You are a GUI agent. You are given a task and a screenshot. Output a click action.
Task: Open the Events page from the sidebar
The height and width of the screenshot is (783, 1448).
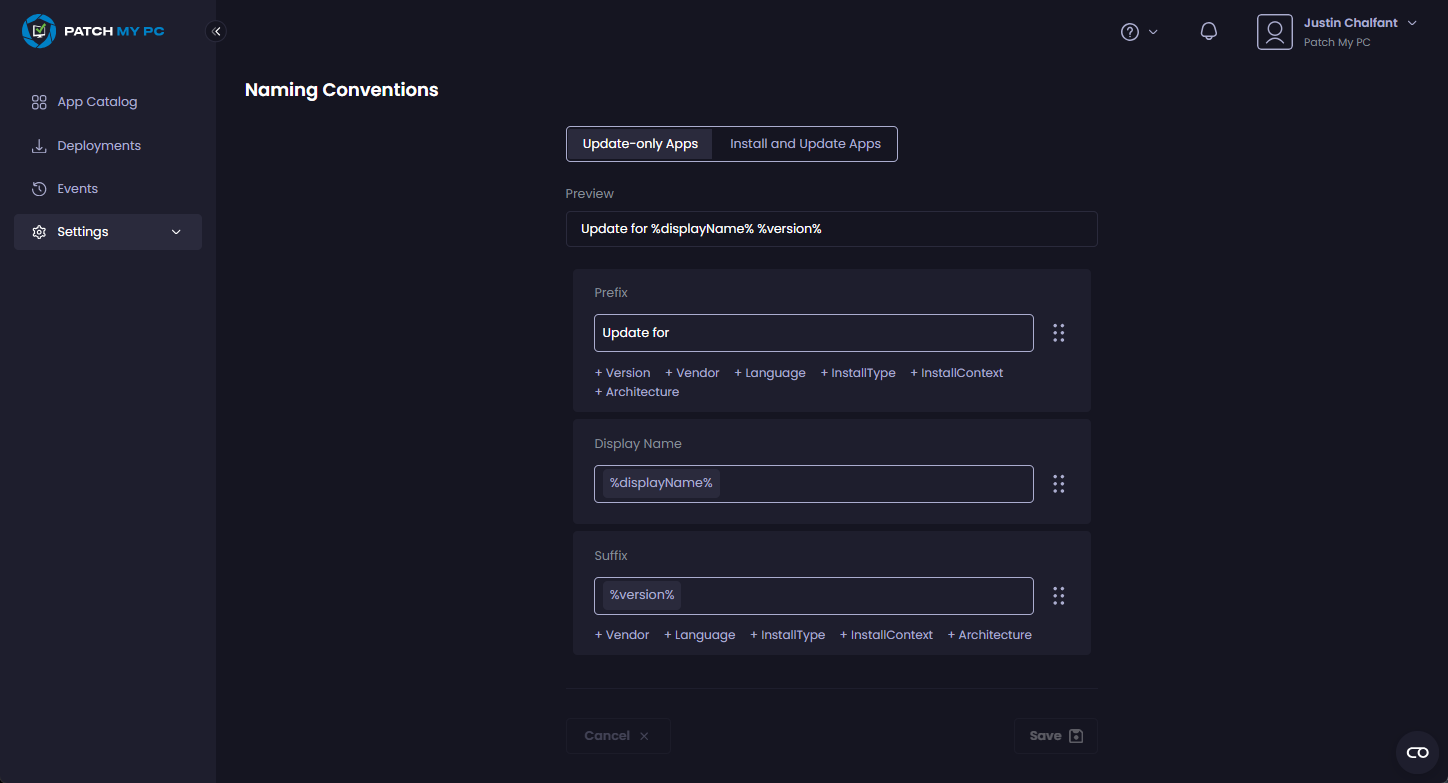point(78,188)
